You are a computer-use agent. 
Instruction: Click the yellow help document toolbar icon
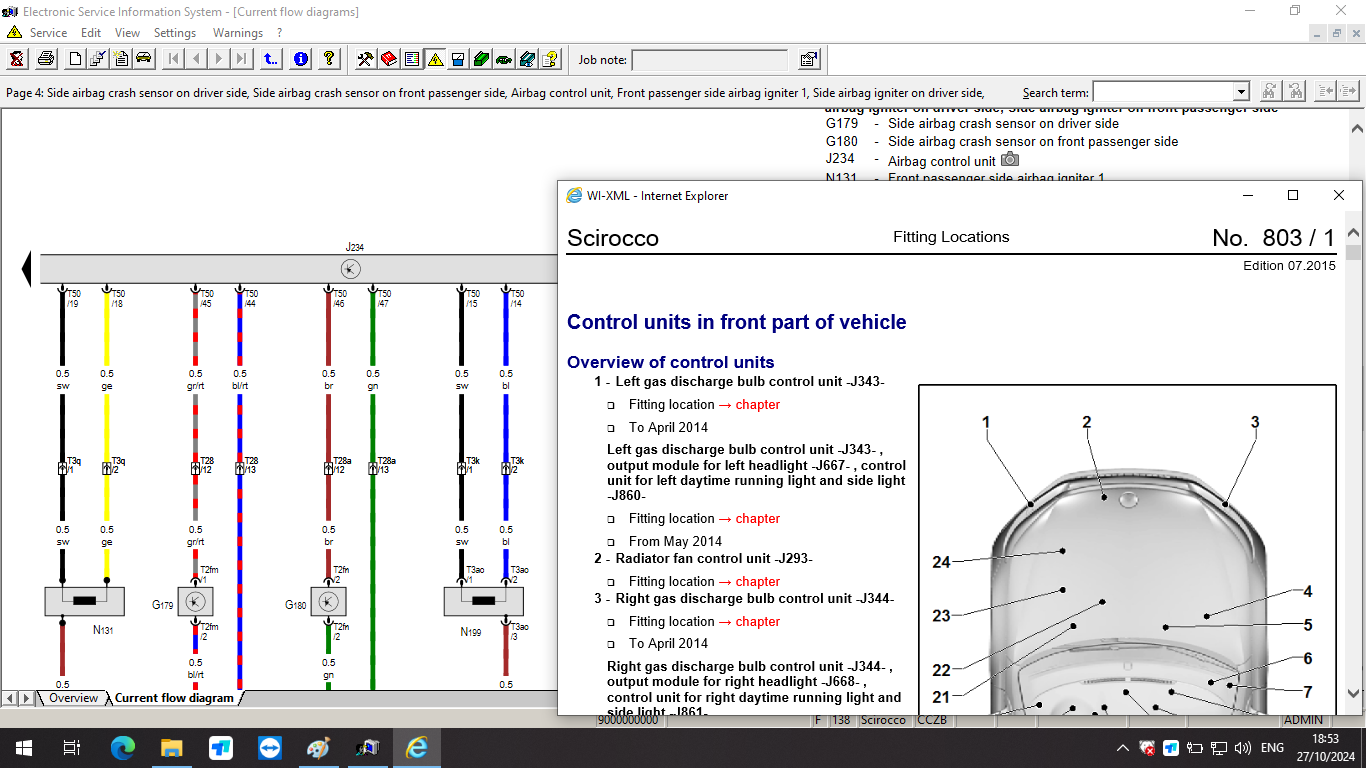550,59
